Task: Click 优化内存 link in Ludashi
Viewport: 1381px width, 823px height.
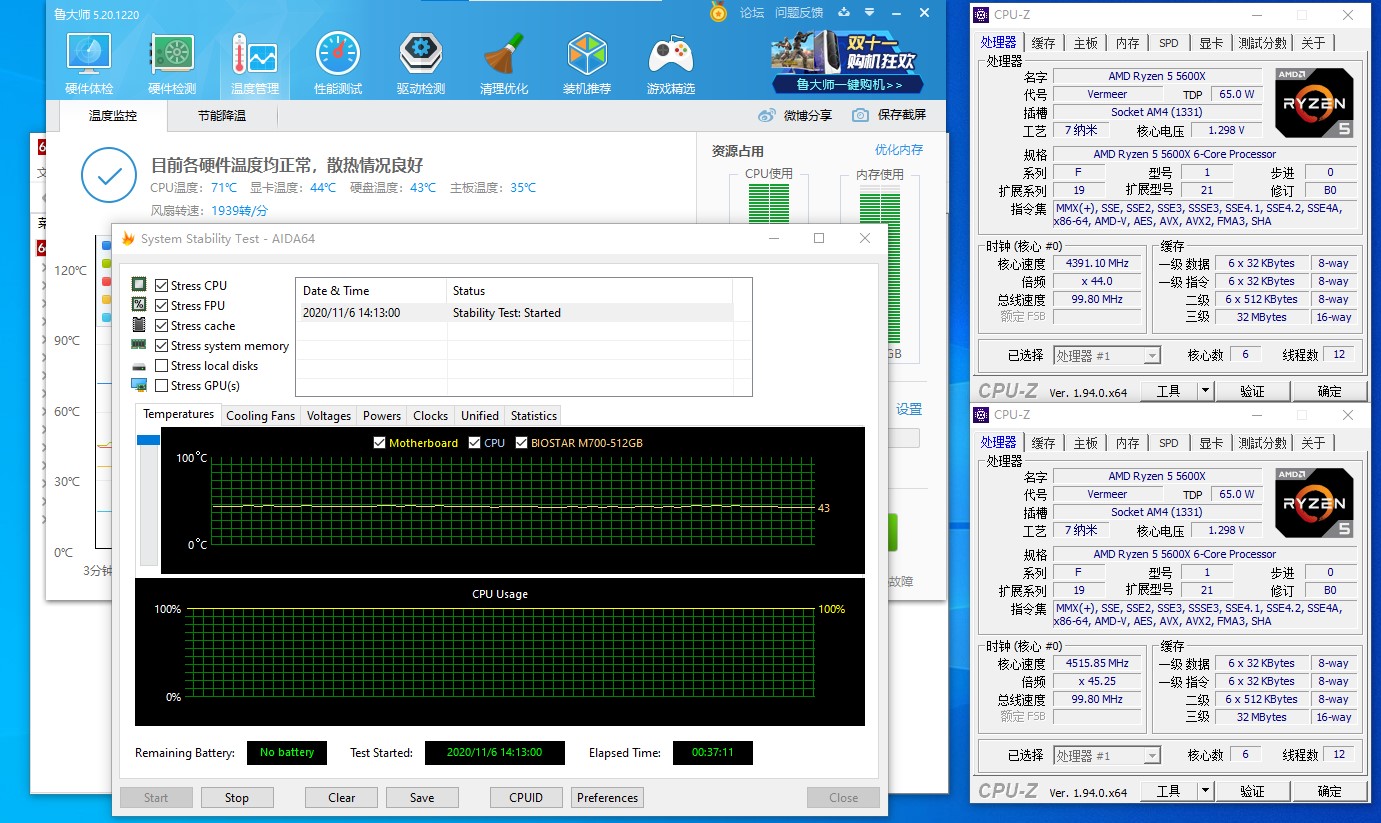Action: pyautogui.click(x=899, y=150)
